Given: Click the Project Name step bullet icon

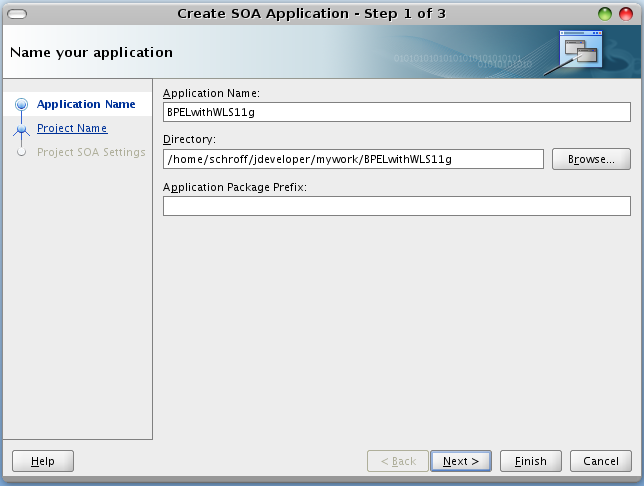Looking at the screenshot, I should tap(21, 129).
